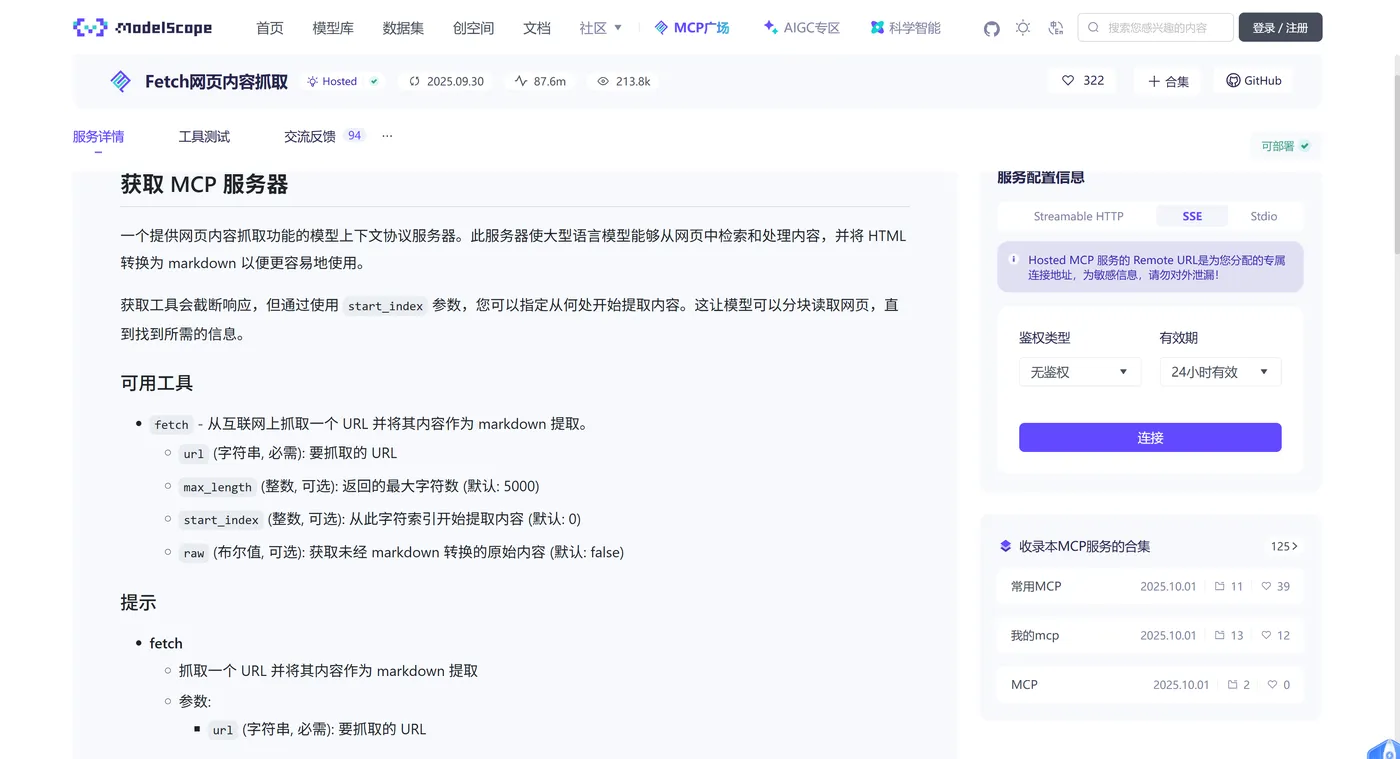Keep SSE connection mode selected
This screenshot has width=1400, height=759.
(x=1192, y=216)
